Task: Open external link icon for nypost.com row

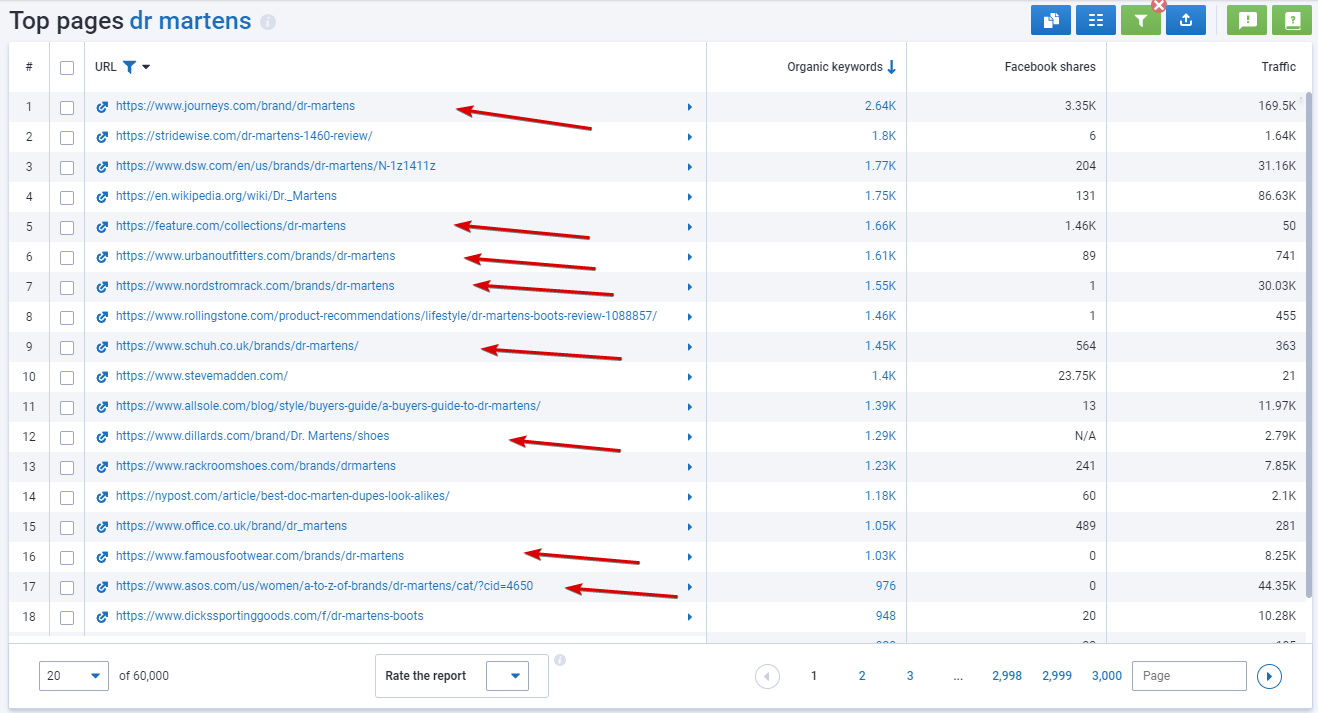Action: tap(102, 496)
